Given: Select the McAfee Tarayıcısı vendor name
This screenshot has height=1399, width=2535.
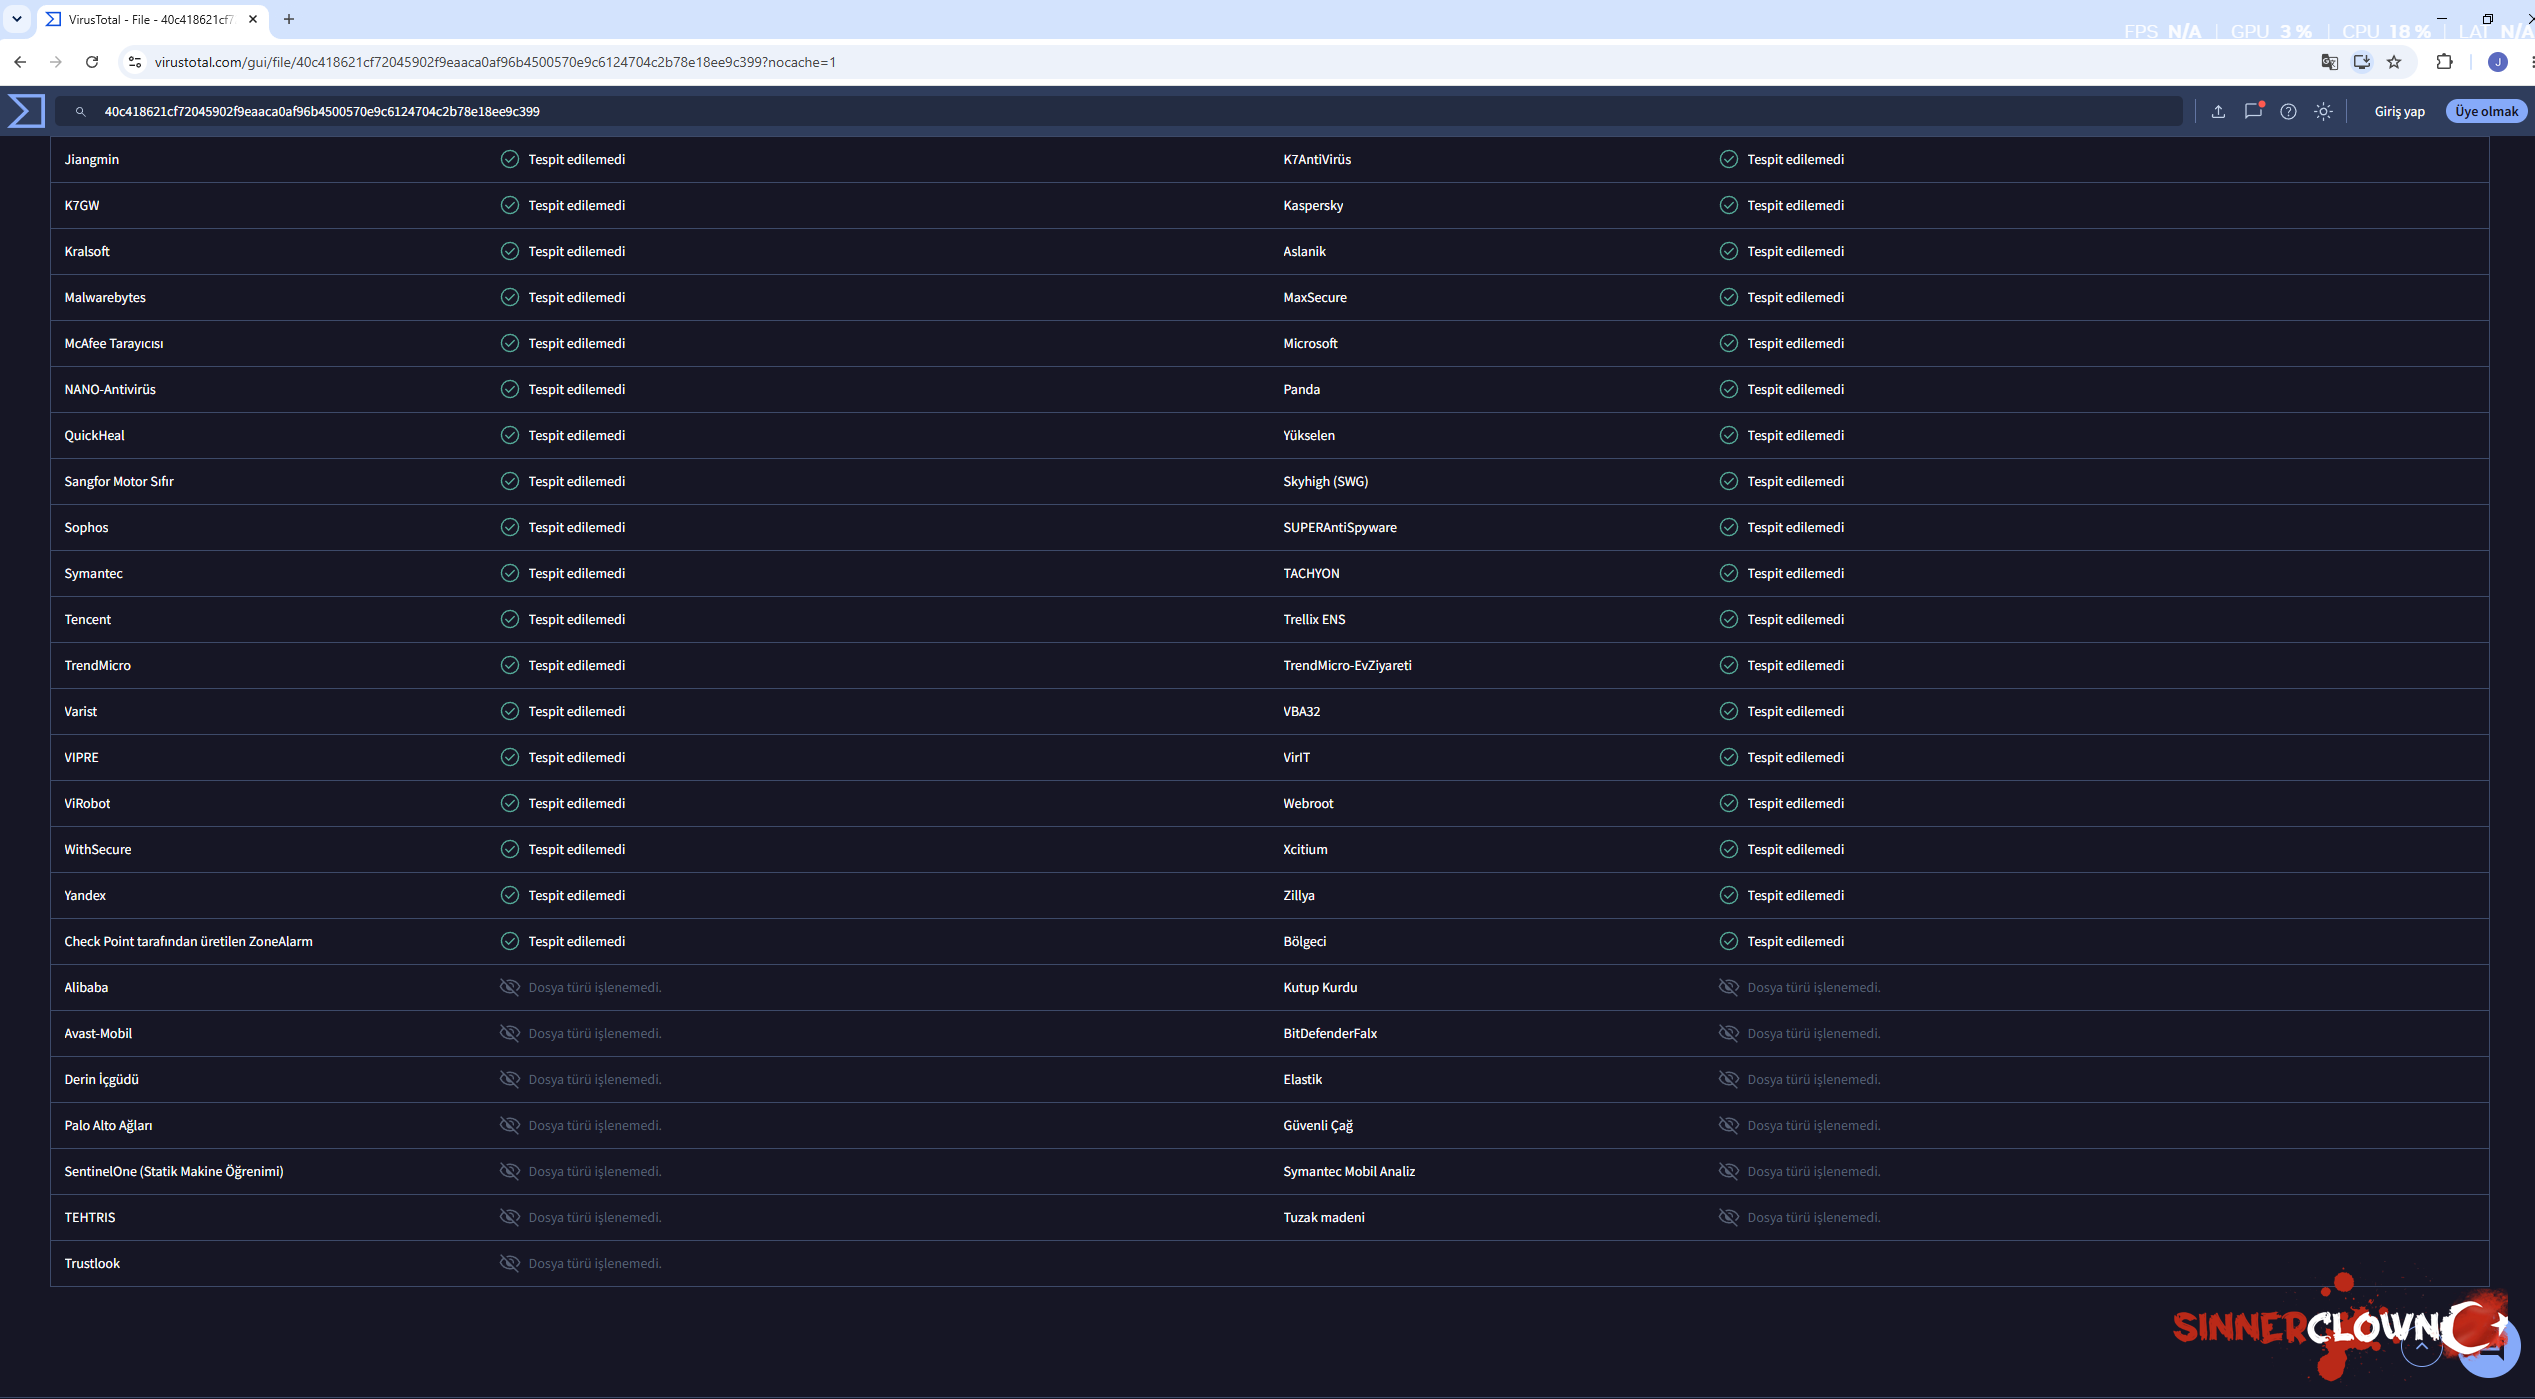Looking at the screenshot, I should (x=114, y=343).
